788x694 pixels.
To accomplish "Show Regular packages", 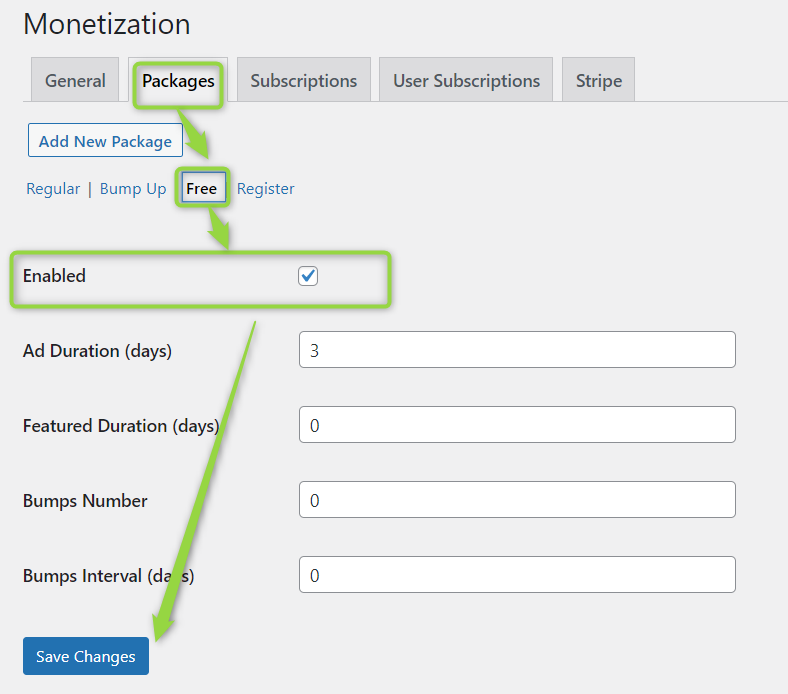I will pyautogui.click(x=53, y=188).
